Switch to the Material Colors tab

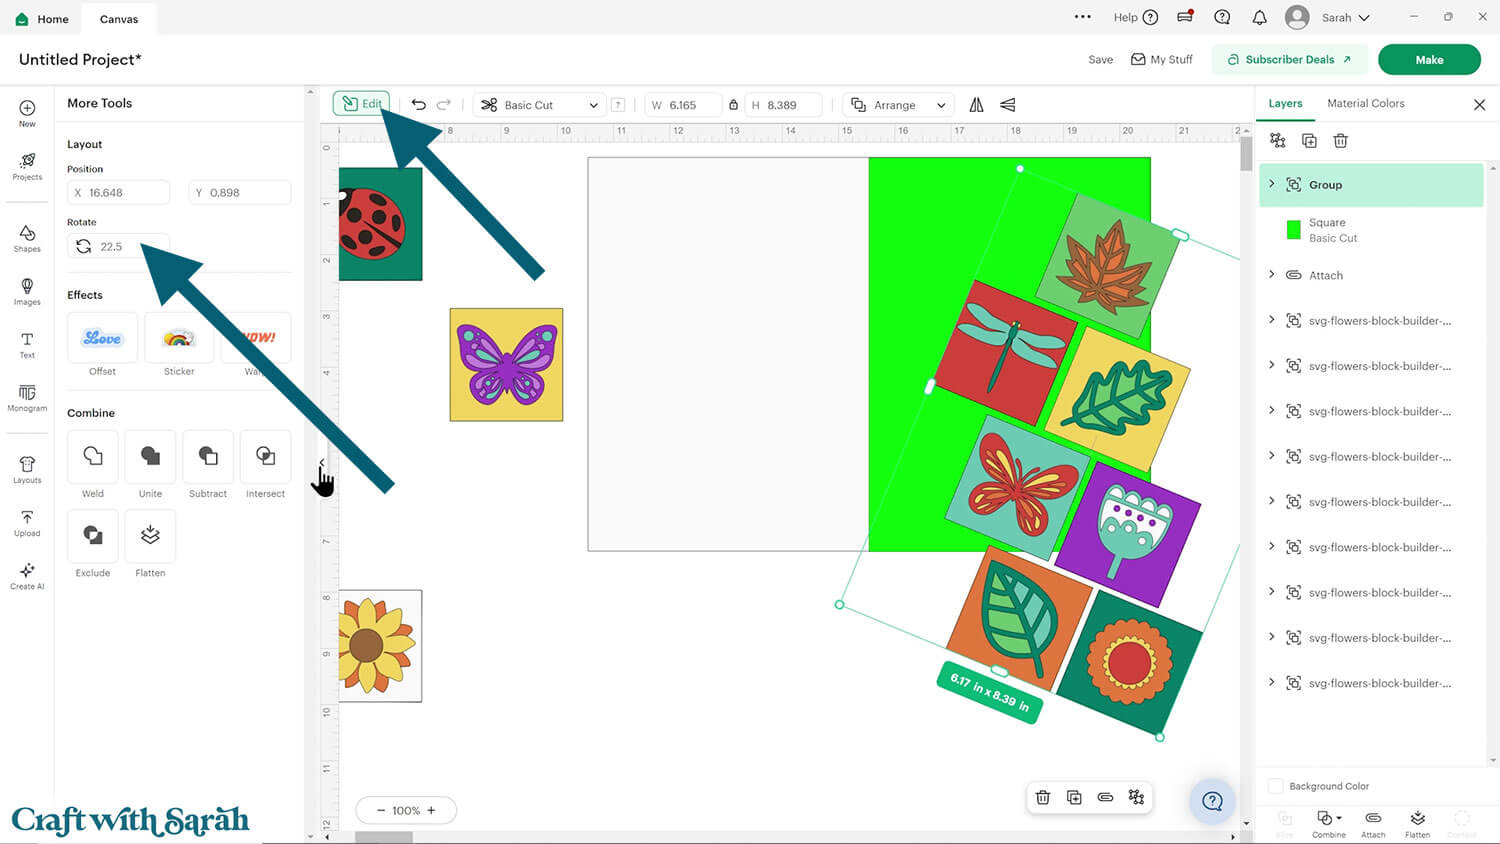tap(1366, 103)
